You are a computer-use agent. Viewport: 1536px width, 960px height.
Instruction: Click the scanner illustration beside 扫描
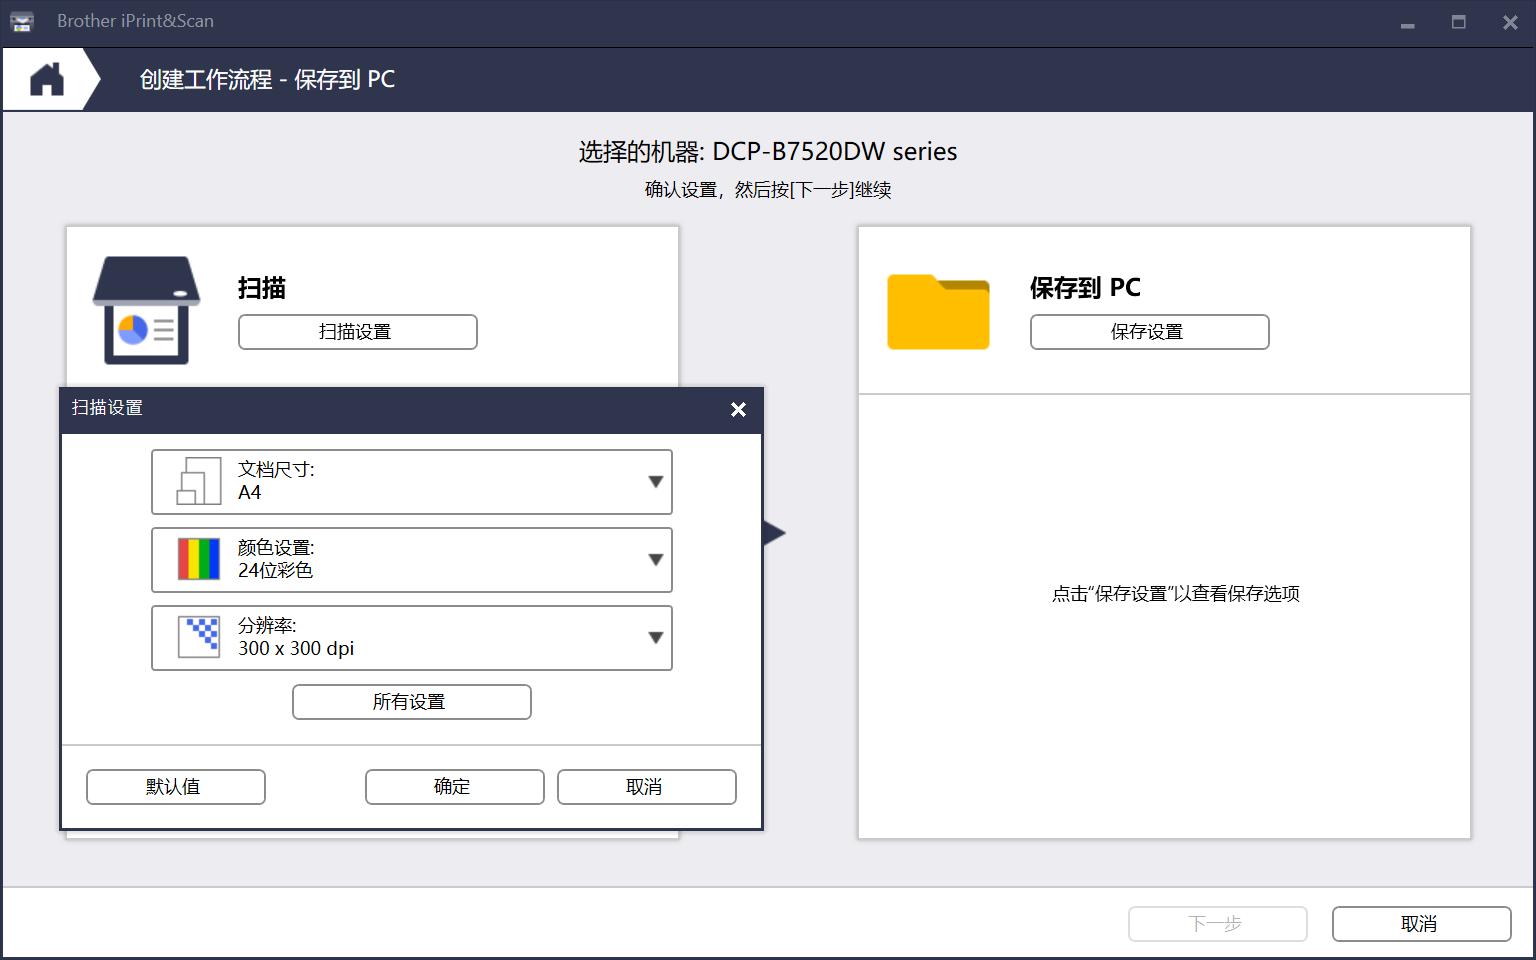point(143,309)
